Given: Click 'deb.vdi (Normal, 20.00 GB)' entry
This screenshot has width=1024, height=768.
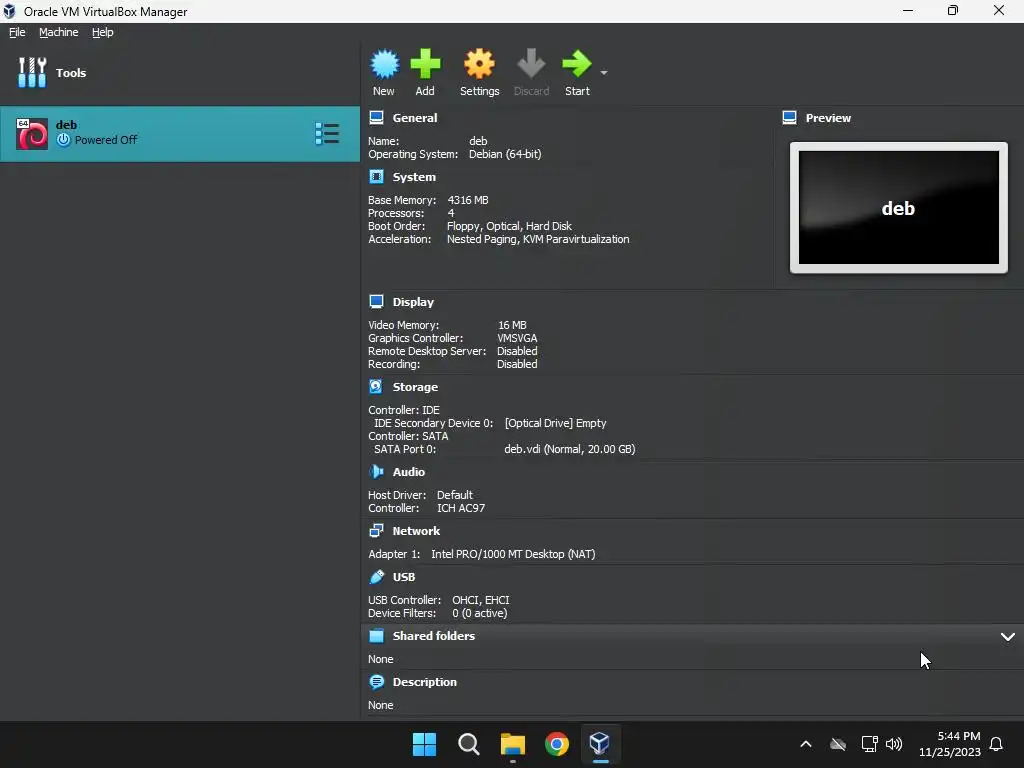Looking at the screenshot, I should click(x=569, y=449).
